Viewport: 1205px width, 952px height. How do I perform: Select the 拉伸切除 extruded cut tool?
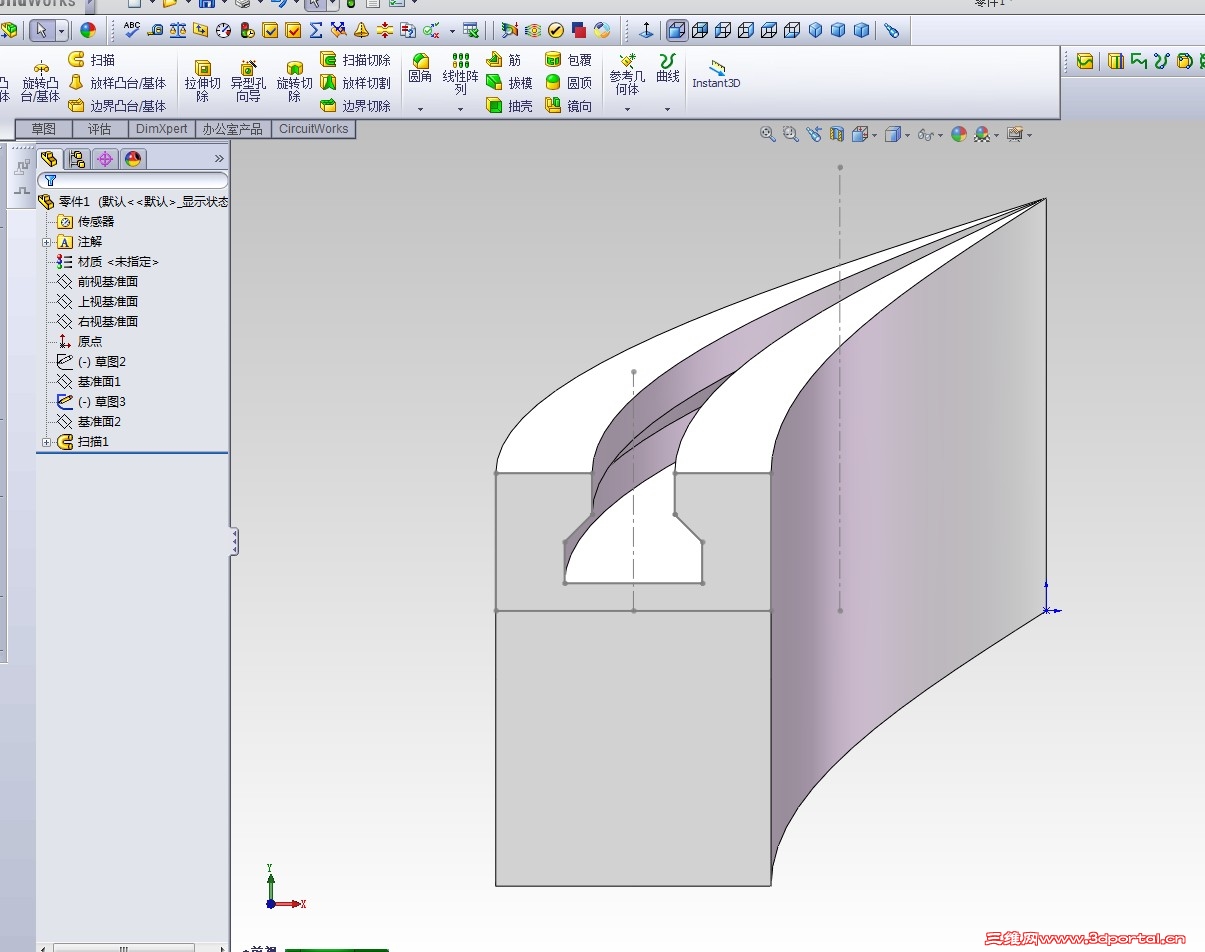(x=202, y=83)
